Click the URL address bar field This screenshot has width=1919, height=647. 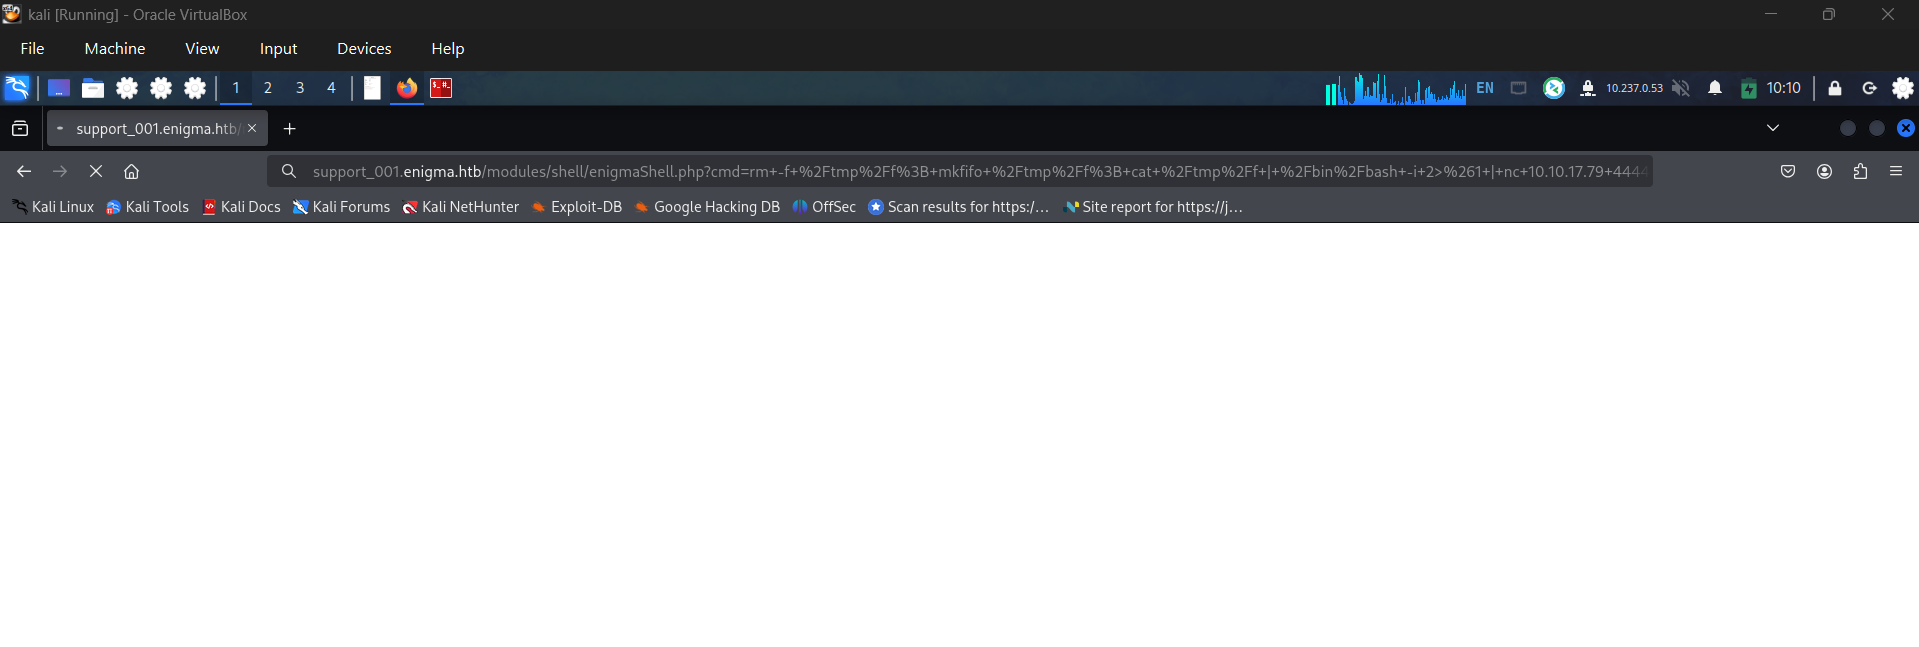(x=960, y=172)
